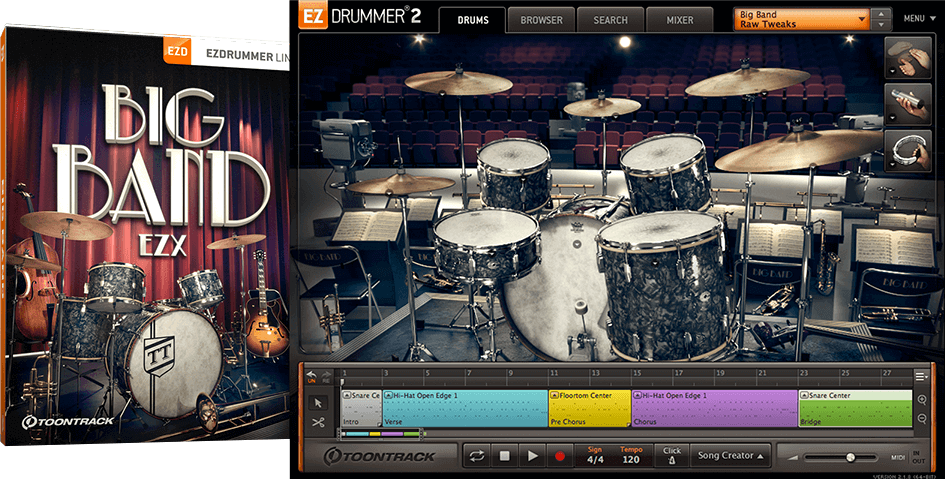Zoom out of the song track

click(x=922, y=419)
